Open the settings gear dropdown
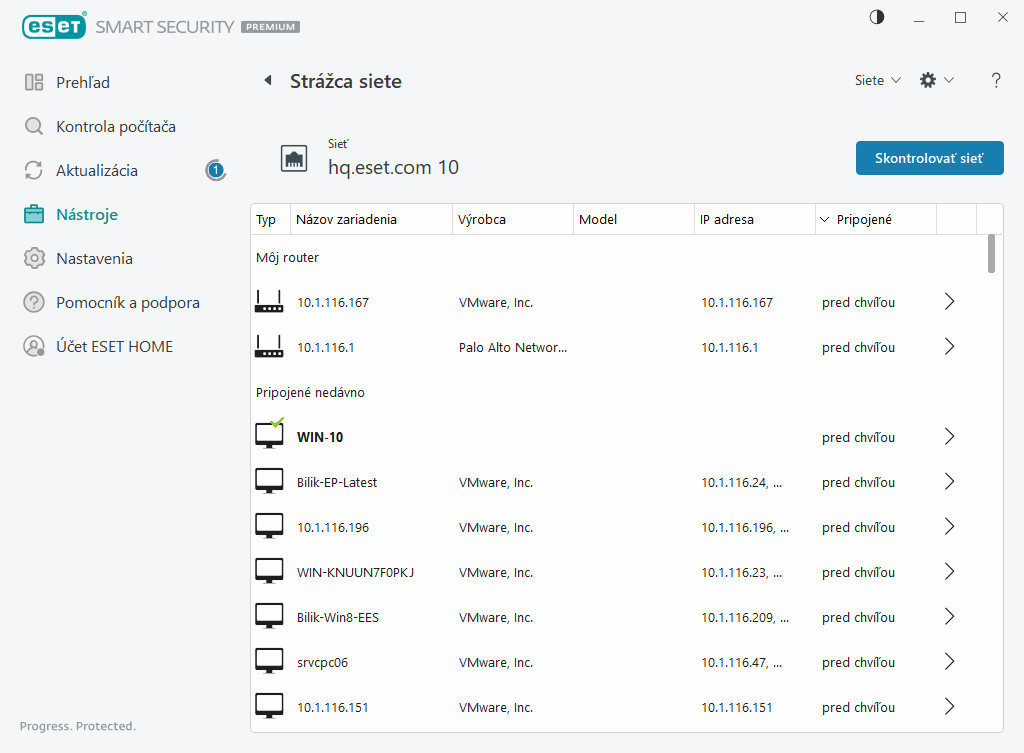 pos(936,81)
